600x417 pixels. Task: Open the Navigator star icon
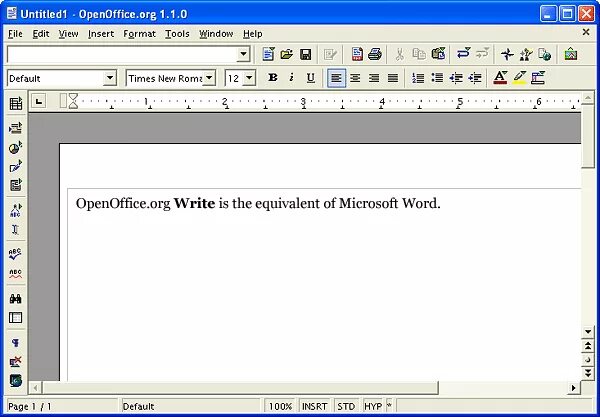[x=507, y=54]
